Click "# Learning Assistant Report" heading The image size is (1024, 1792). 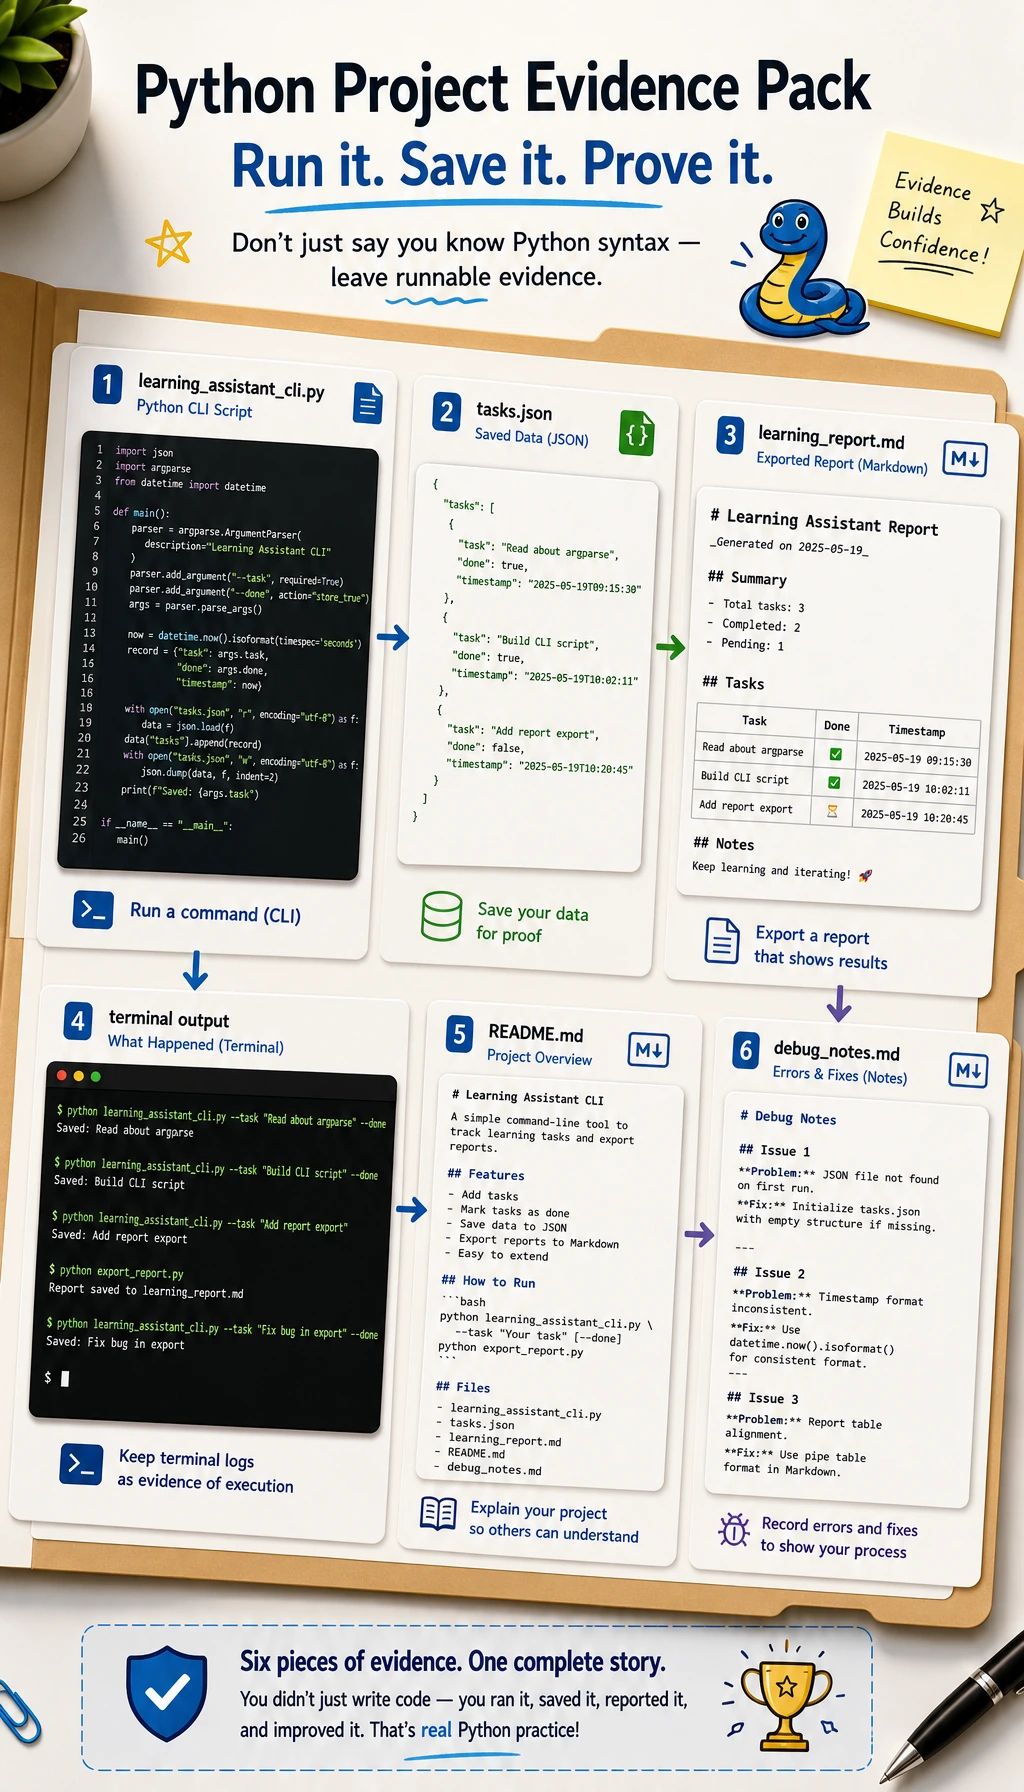click(x=824, y=522)
